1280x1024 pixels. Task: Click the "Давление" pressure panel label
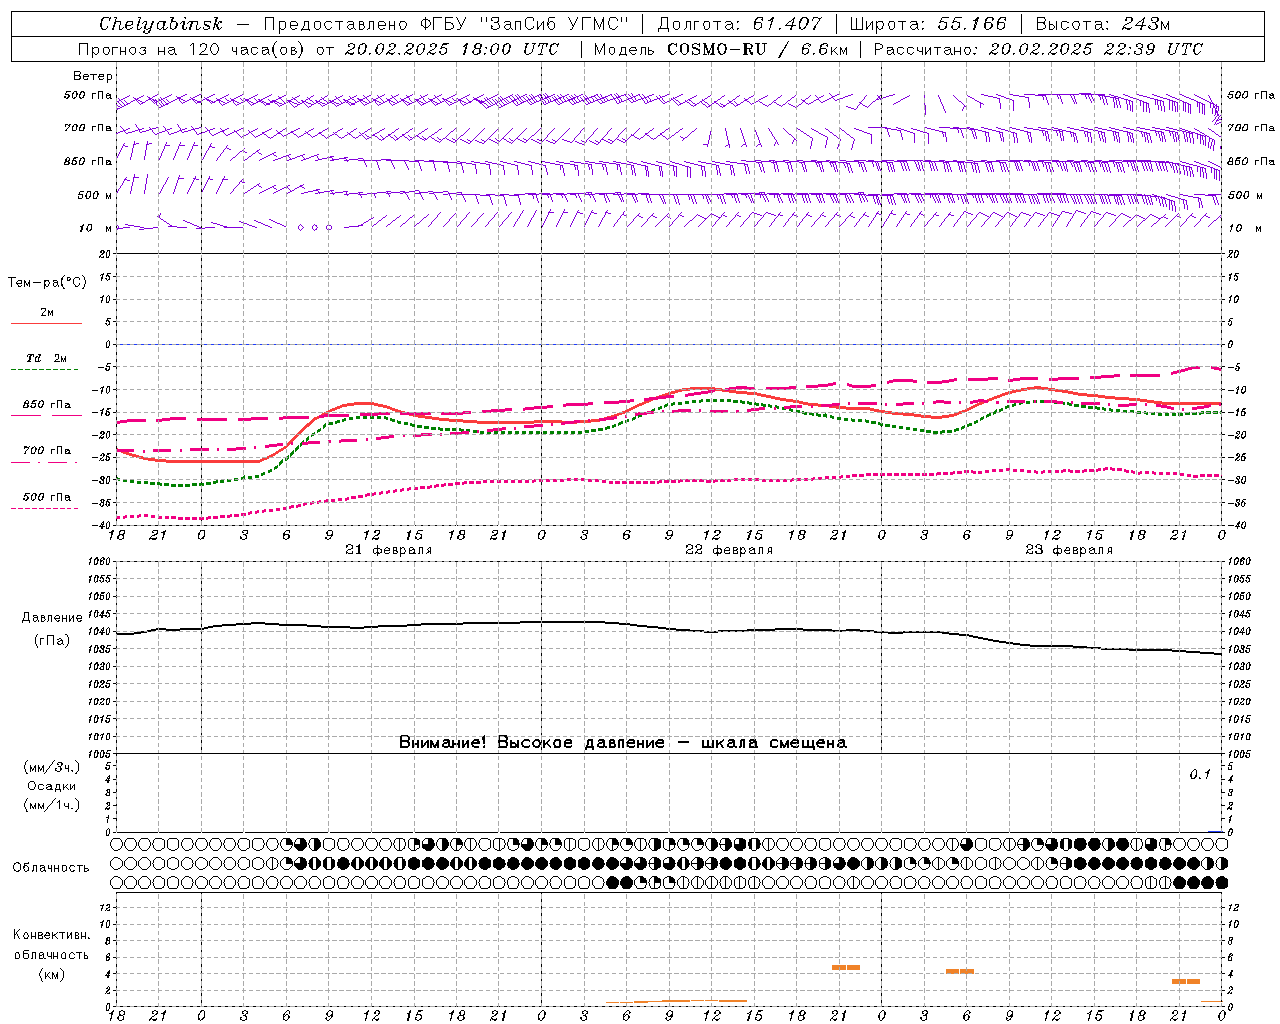(52, 618)
